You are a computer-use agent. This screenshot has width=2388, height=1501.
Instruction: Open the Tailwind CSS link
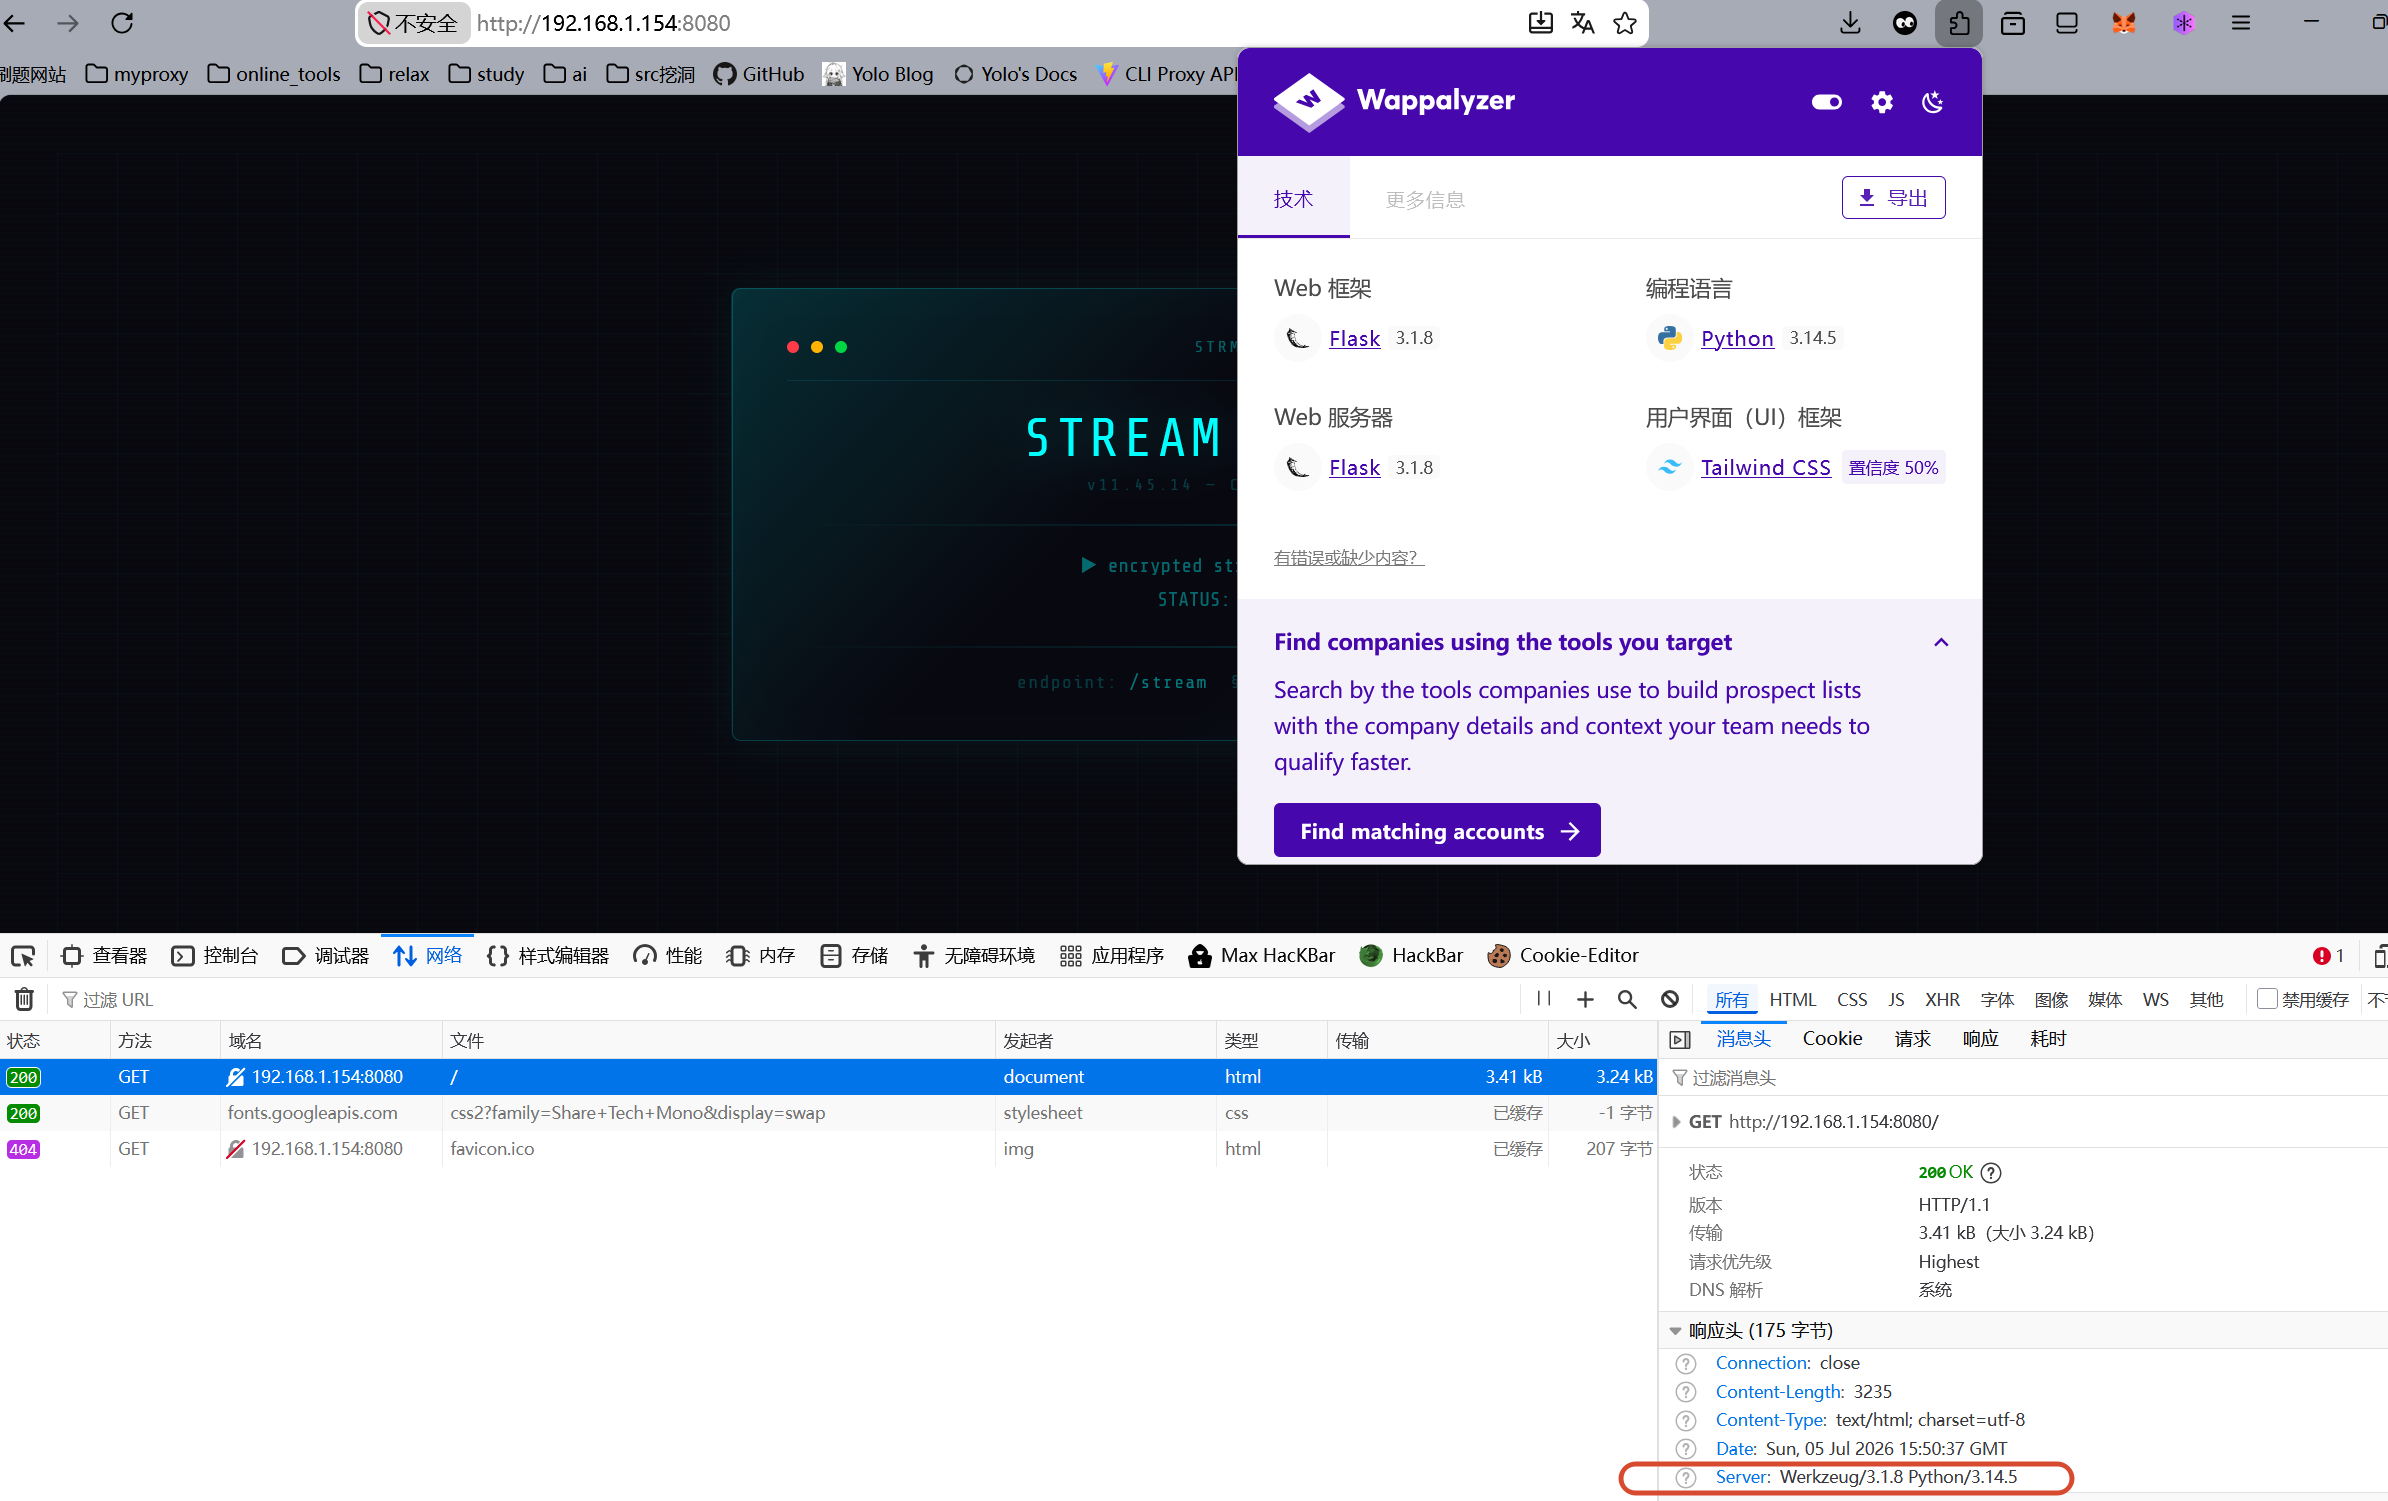click(1766, 467)
